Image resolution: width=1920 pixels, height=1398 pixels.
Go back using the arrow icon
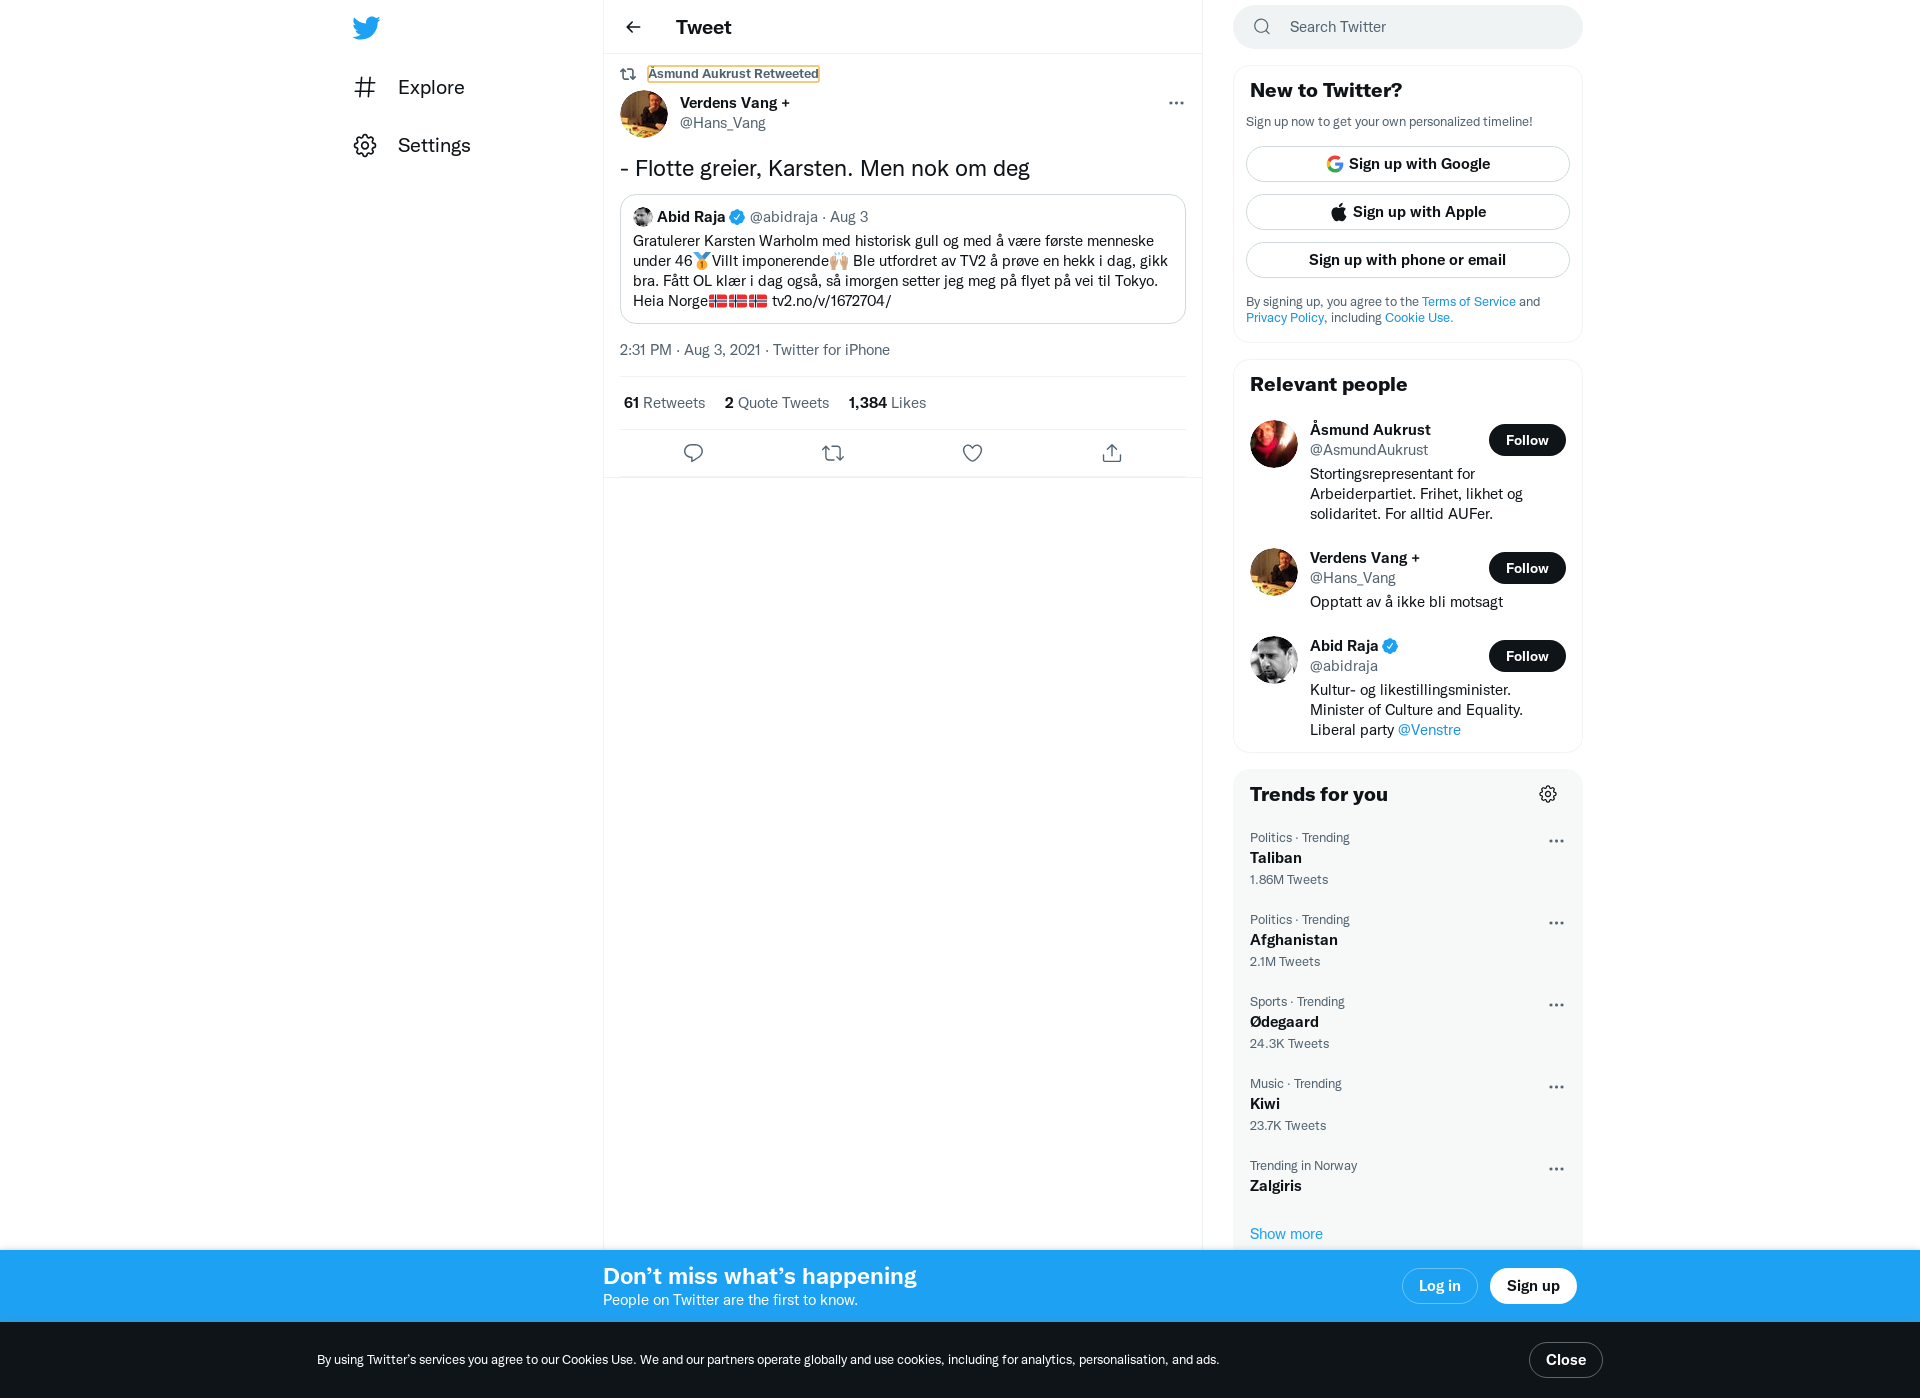pos(633,27)
